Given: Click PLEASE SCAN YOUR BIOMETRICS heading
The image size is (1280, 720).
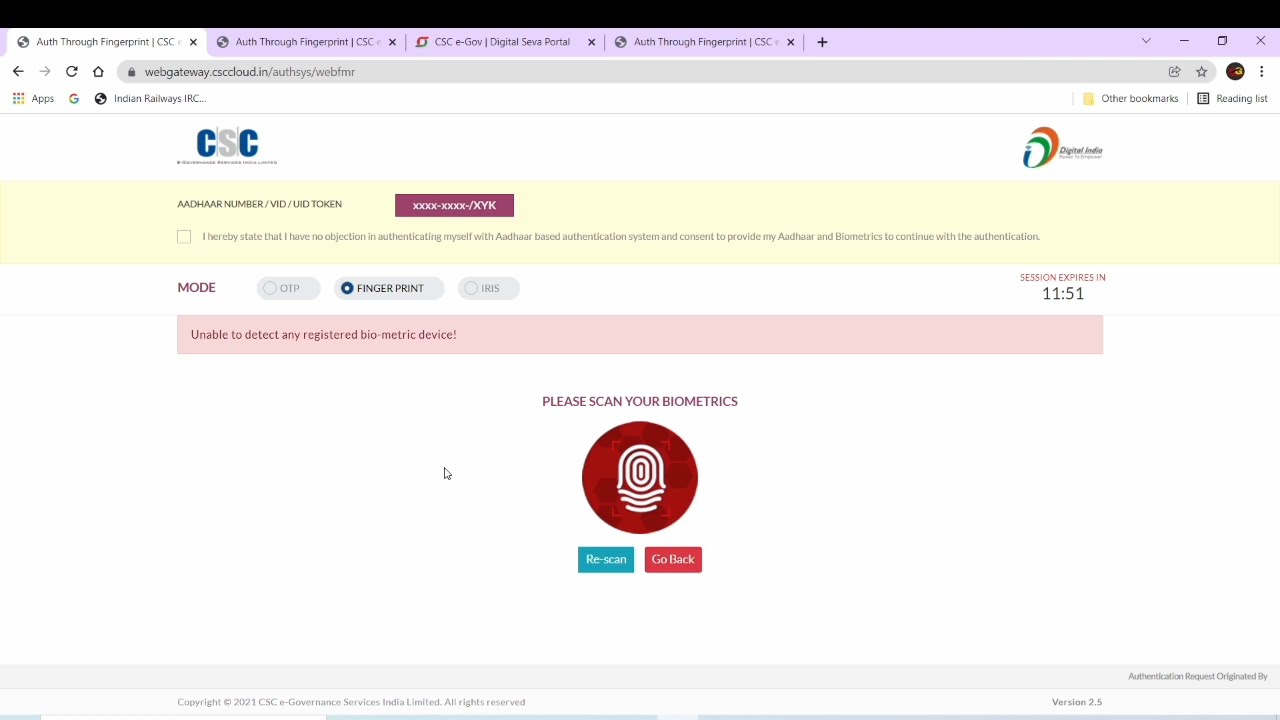Looking at the screenshot, I should [x=640, y=402].
